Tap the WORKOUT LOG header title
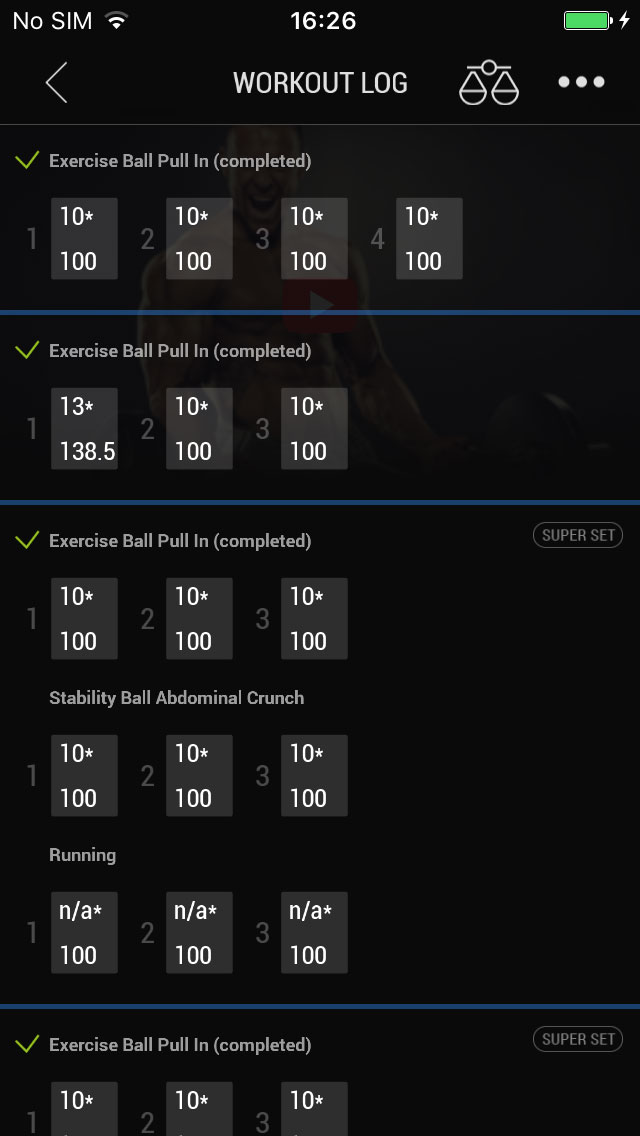The width and height of the screenshot is (640, 1136). pos(320,83)
